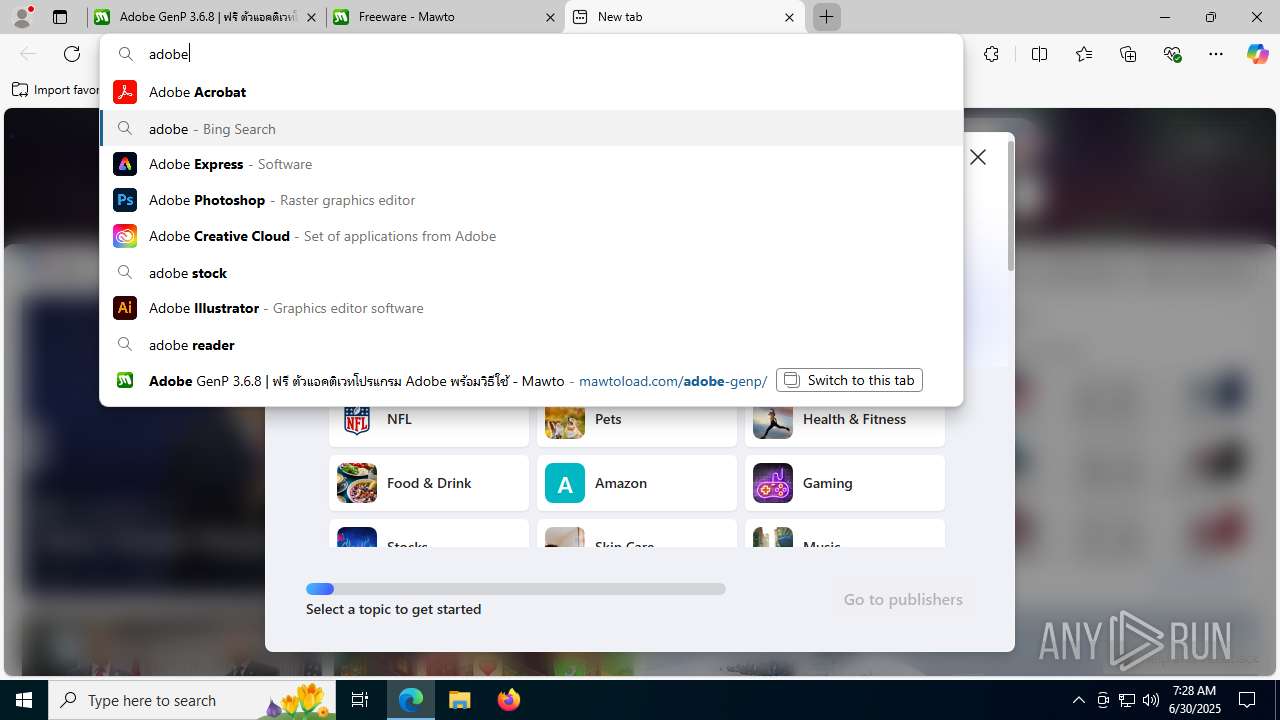Close the New tab tab

pos(789,17)
